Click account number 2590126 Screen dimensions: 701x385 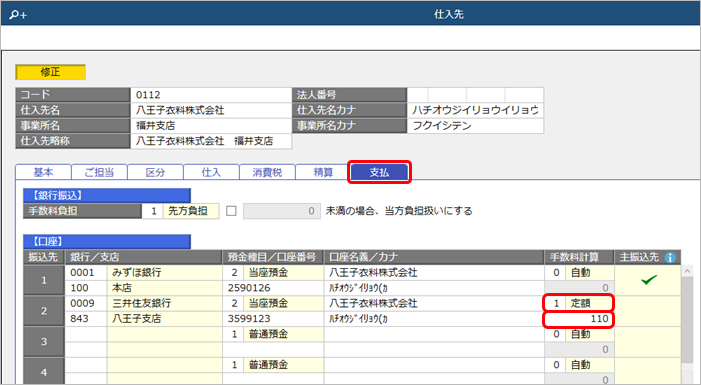(x=273, y=288)
